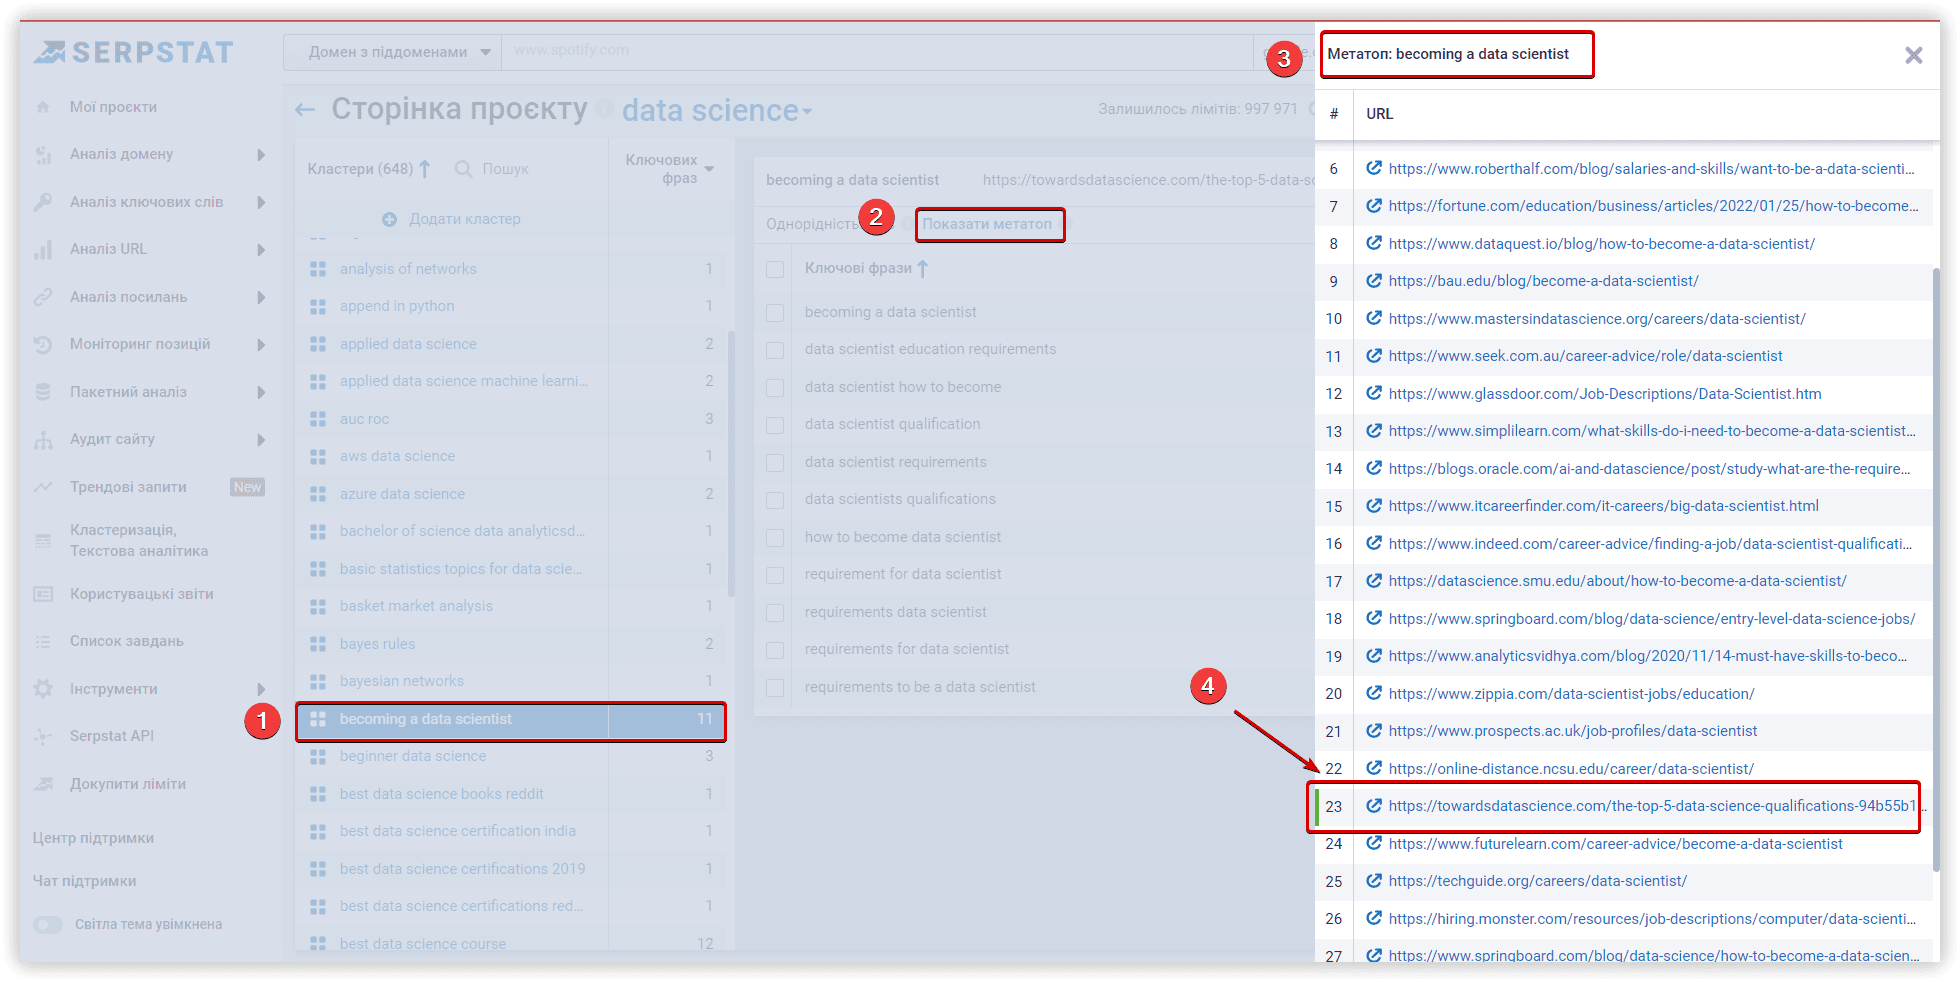The image size is (1960, 982).
Task: Check how to become data scientist checkbox
Action: 774,537
